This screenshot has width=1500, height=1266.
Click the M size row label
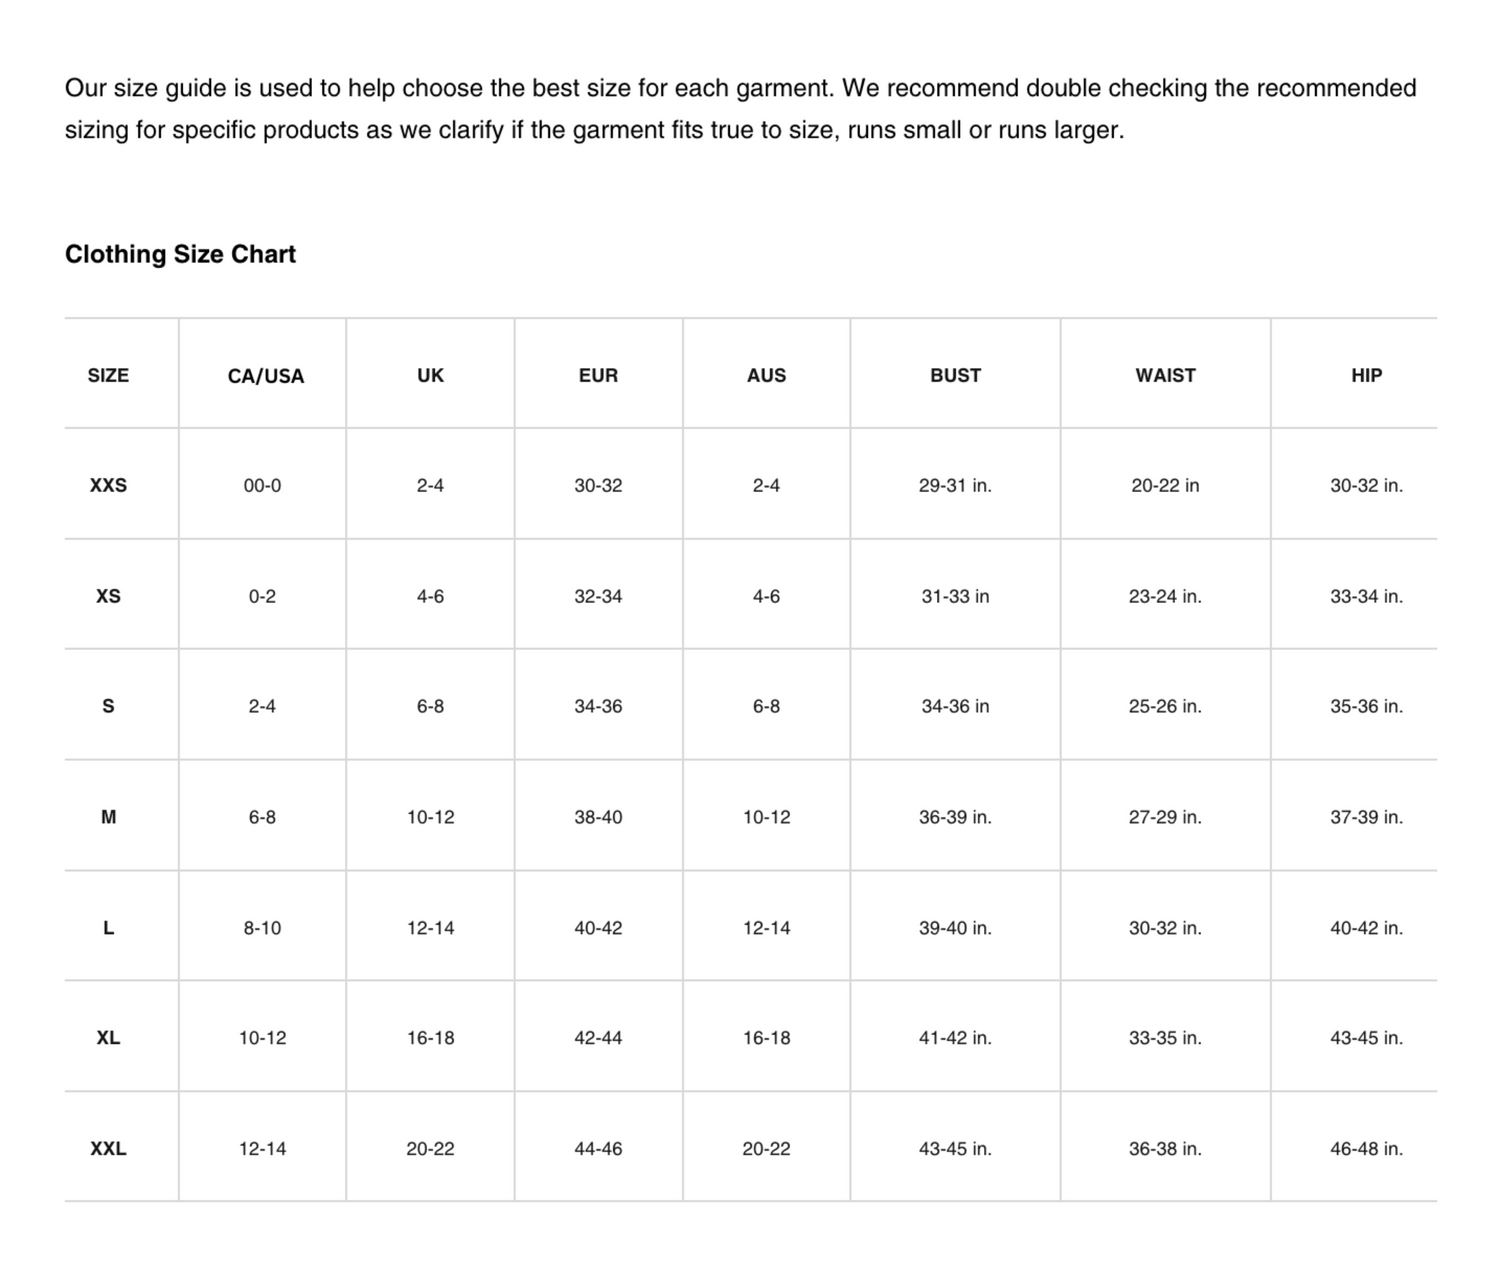(108, 817)
